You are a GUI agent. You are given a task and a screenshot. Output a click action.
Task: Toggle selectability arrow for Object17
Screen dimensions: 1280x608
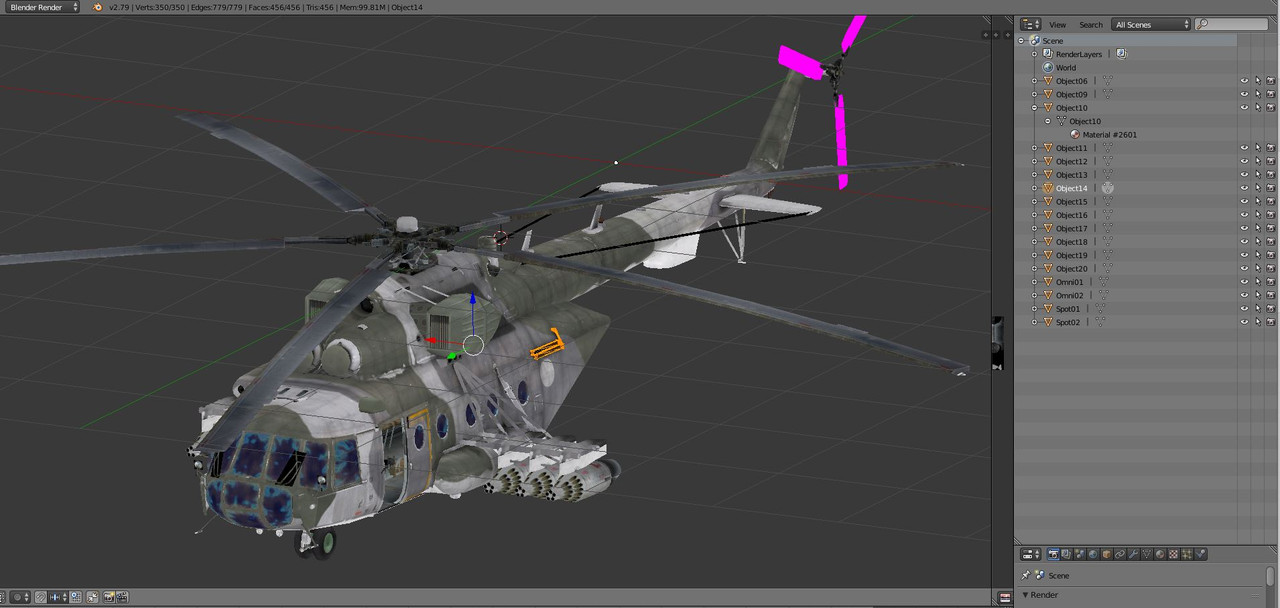[x=1258, y=228]
